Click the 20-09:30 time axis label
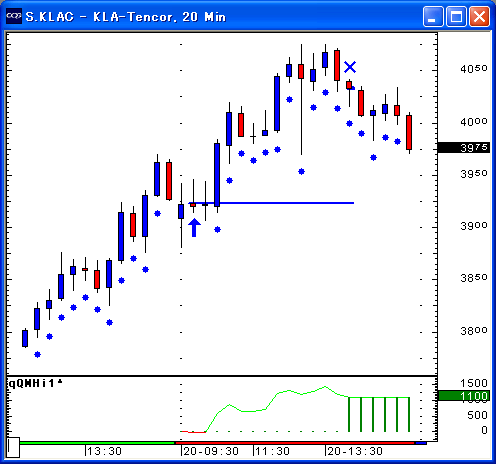Viewport: 496px width, 464px height. pos(211,451)
